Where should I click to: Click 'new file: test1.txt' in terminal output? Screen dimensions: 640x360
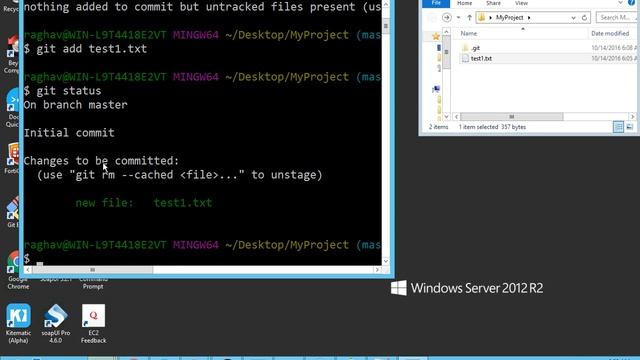point(144,202)
